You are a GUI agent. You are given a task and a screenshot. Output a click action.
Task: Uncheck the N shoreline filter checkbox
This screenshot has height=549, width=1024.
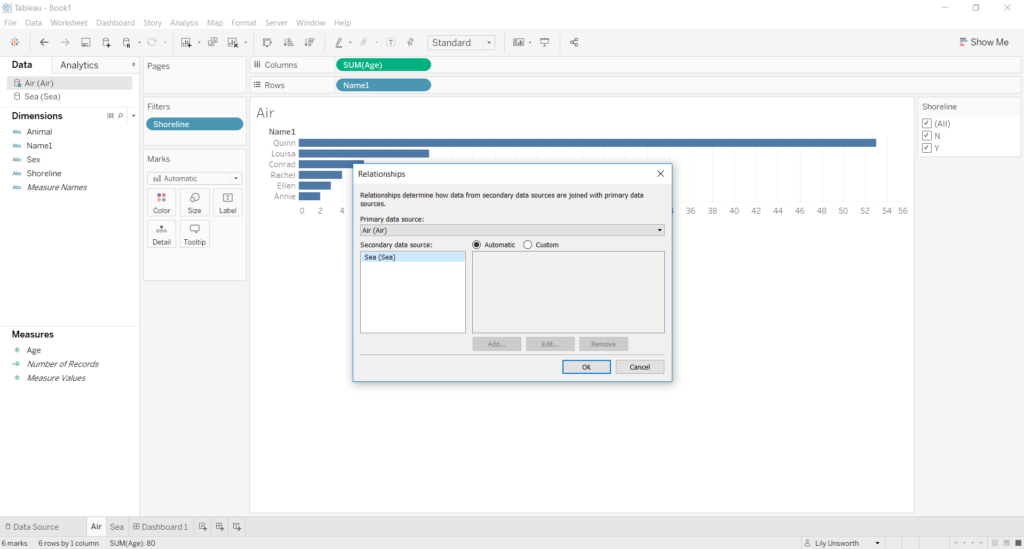click(927, 136)
